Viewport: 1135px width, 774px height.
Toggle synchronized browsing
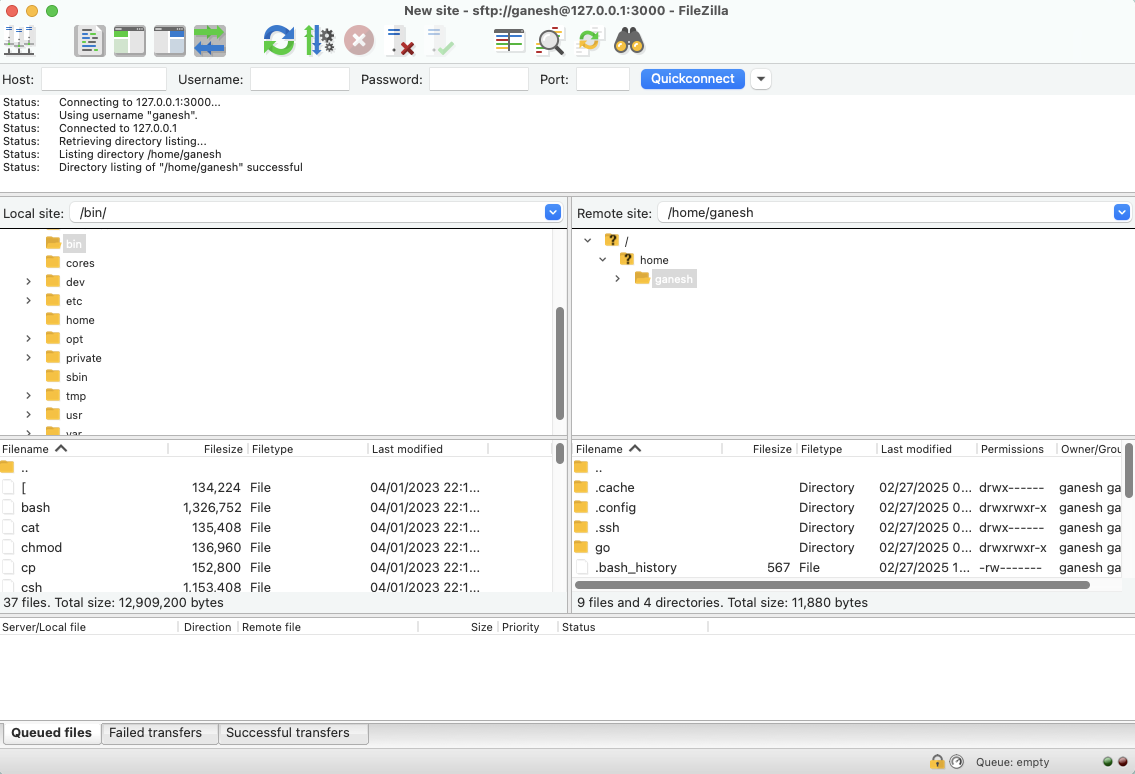589,41
